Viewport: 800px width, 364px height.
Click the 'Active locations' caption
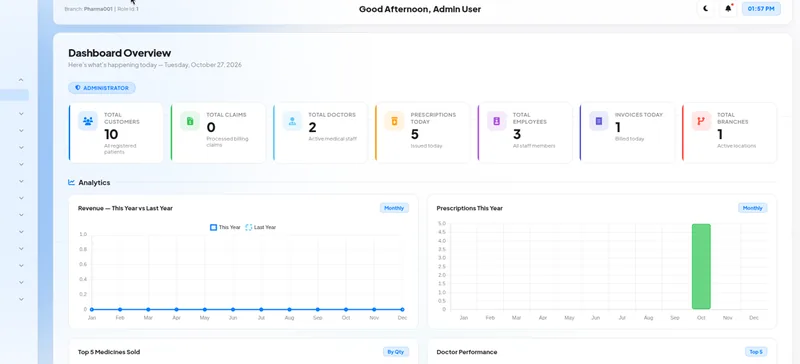(736, 146)
